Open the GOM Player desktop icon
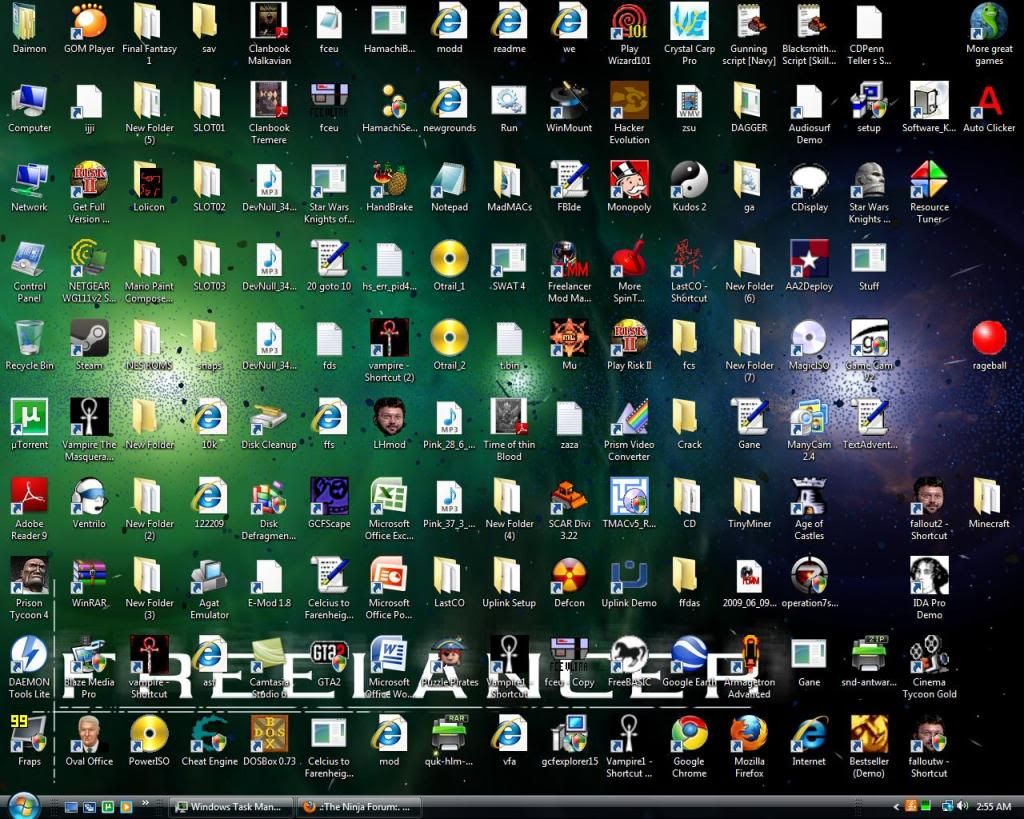1024x819 pixels. pos(89,22)
